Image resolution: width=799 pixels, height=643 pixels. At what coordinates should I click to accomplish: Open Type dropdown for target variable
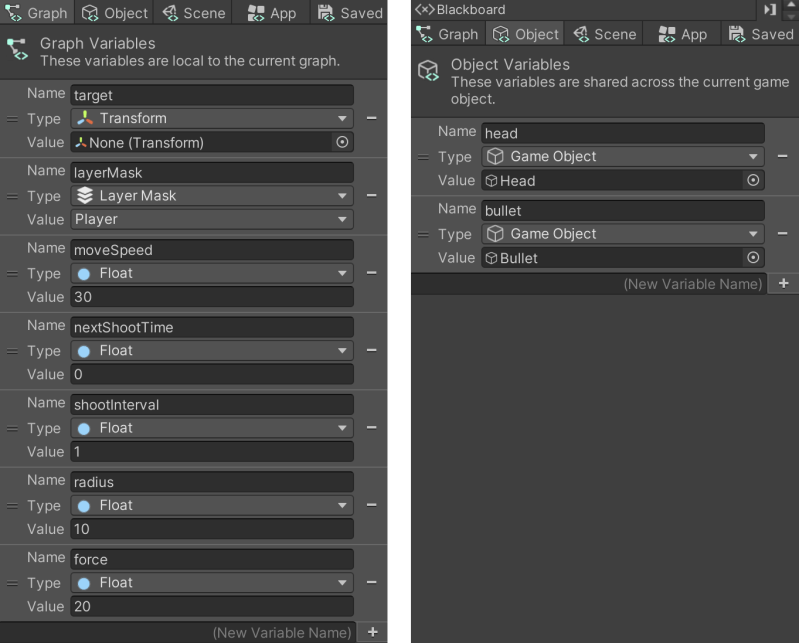tap(211, 118)
